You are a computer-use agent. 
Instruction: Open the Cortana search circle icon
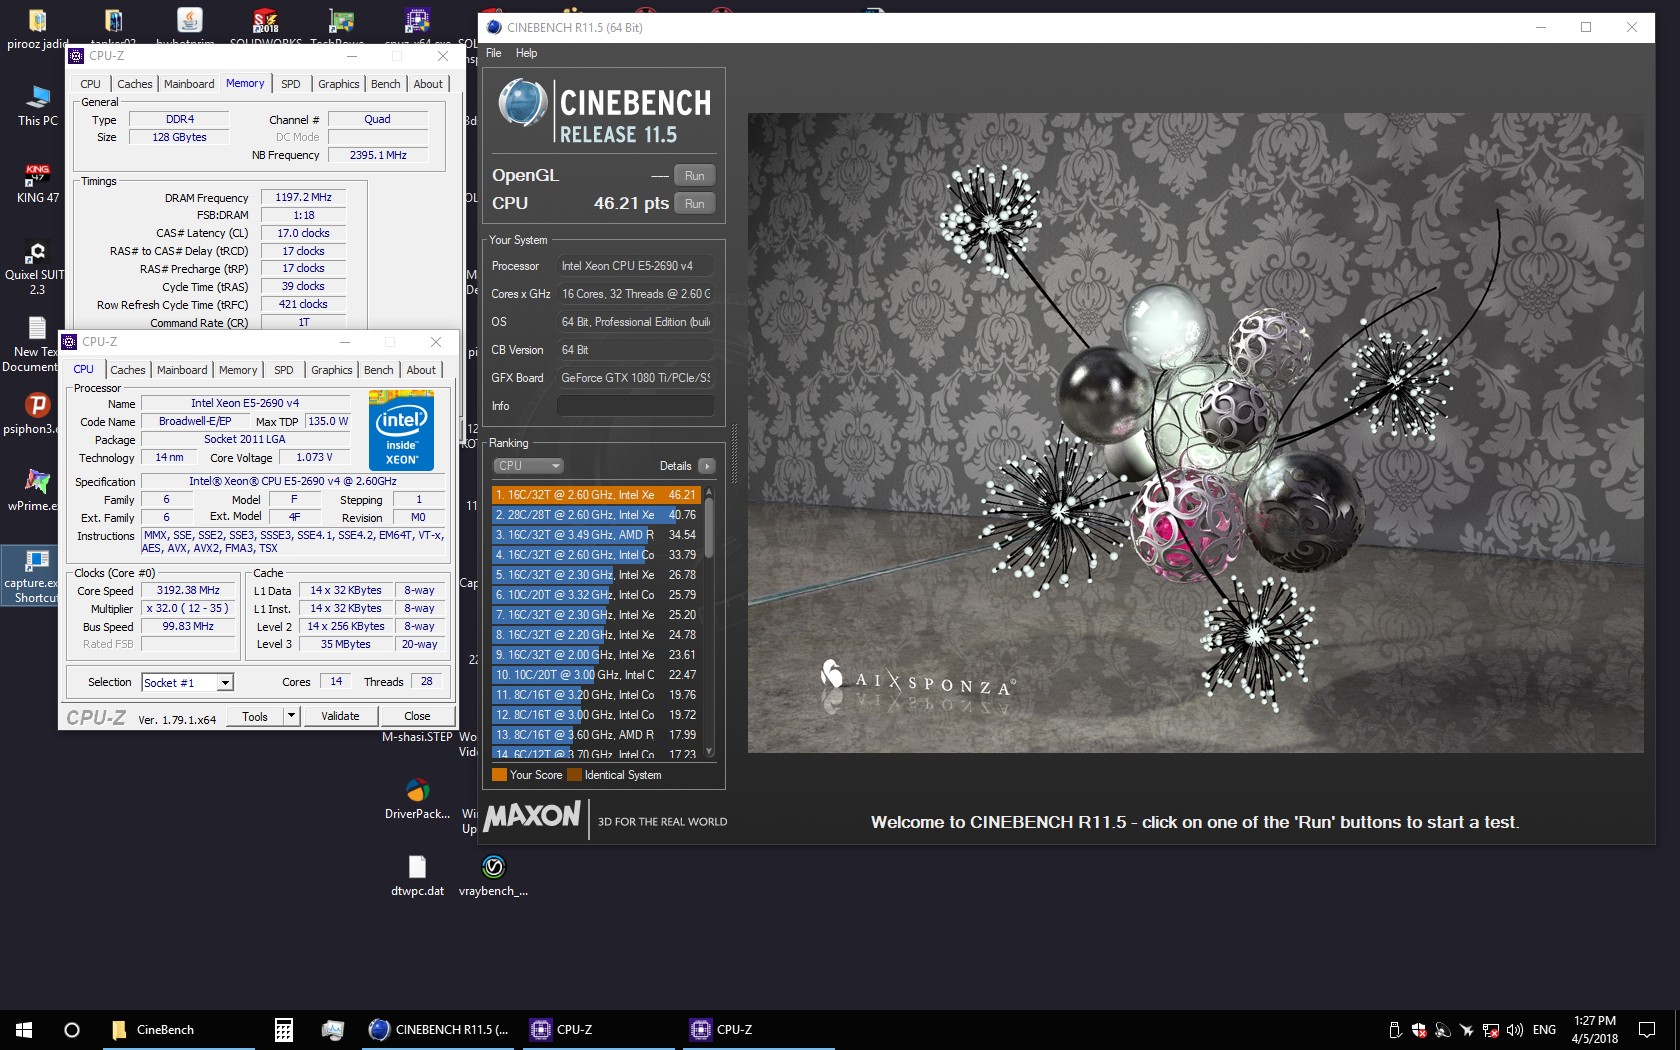[72, 1029]
